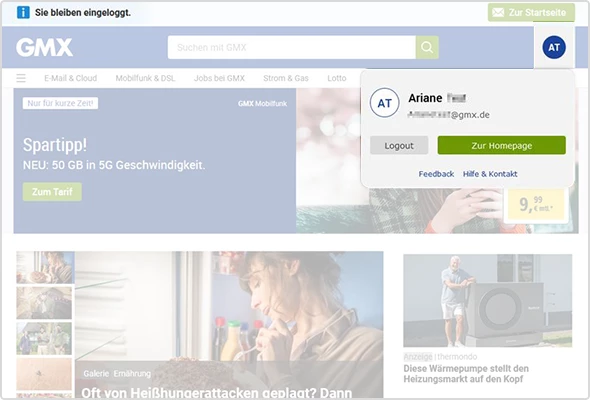590x400 pixels.
Task: Click the Nur für kurze Zeit! badge
Action: (x=60, y=103)
